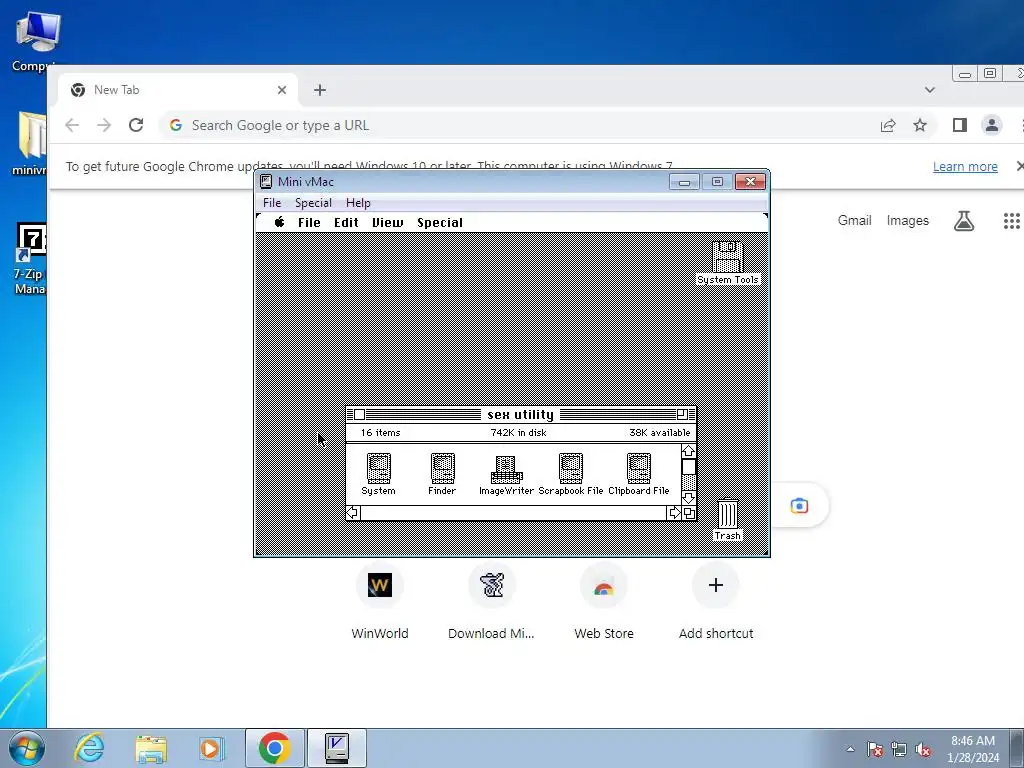1024x768 pixels.
Task: Select the Scrapbook File icon
Action: [x=571, y=469]
